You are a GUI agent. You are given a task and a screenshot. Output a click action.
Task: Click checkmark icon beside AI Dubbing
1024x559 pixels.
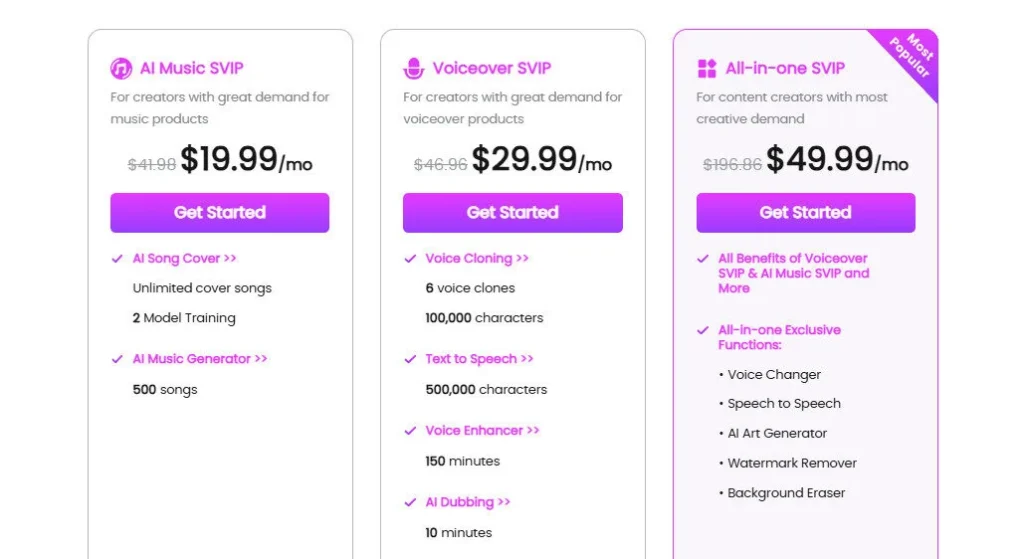(410, 502)
